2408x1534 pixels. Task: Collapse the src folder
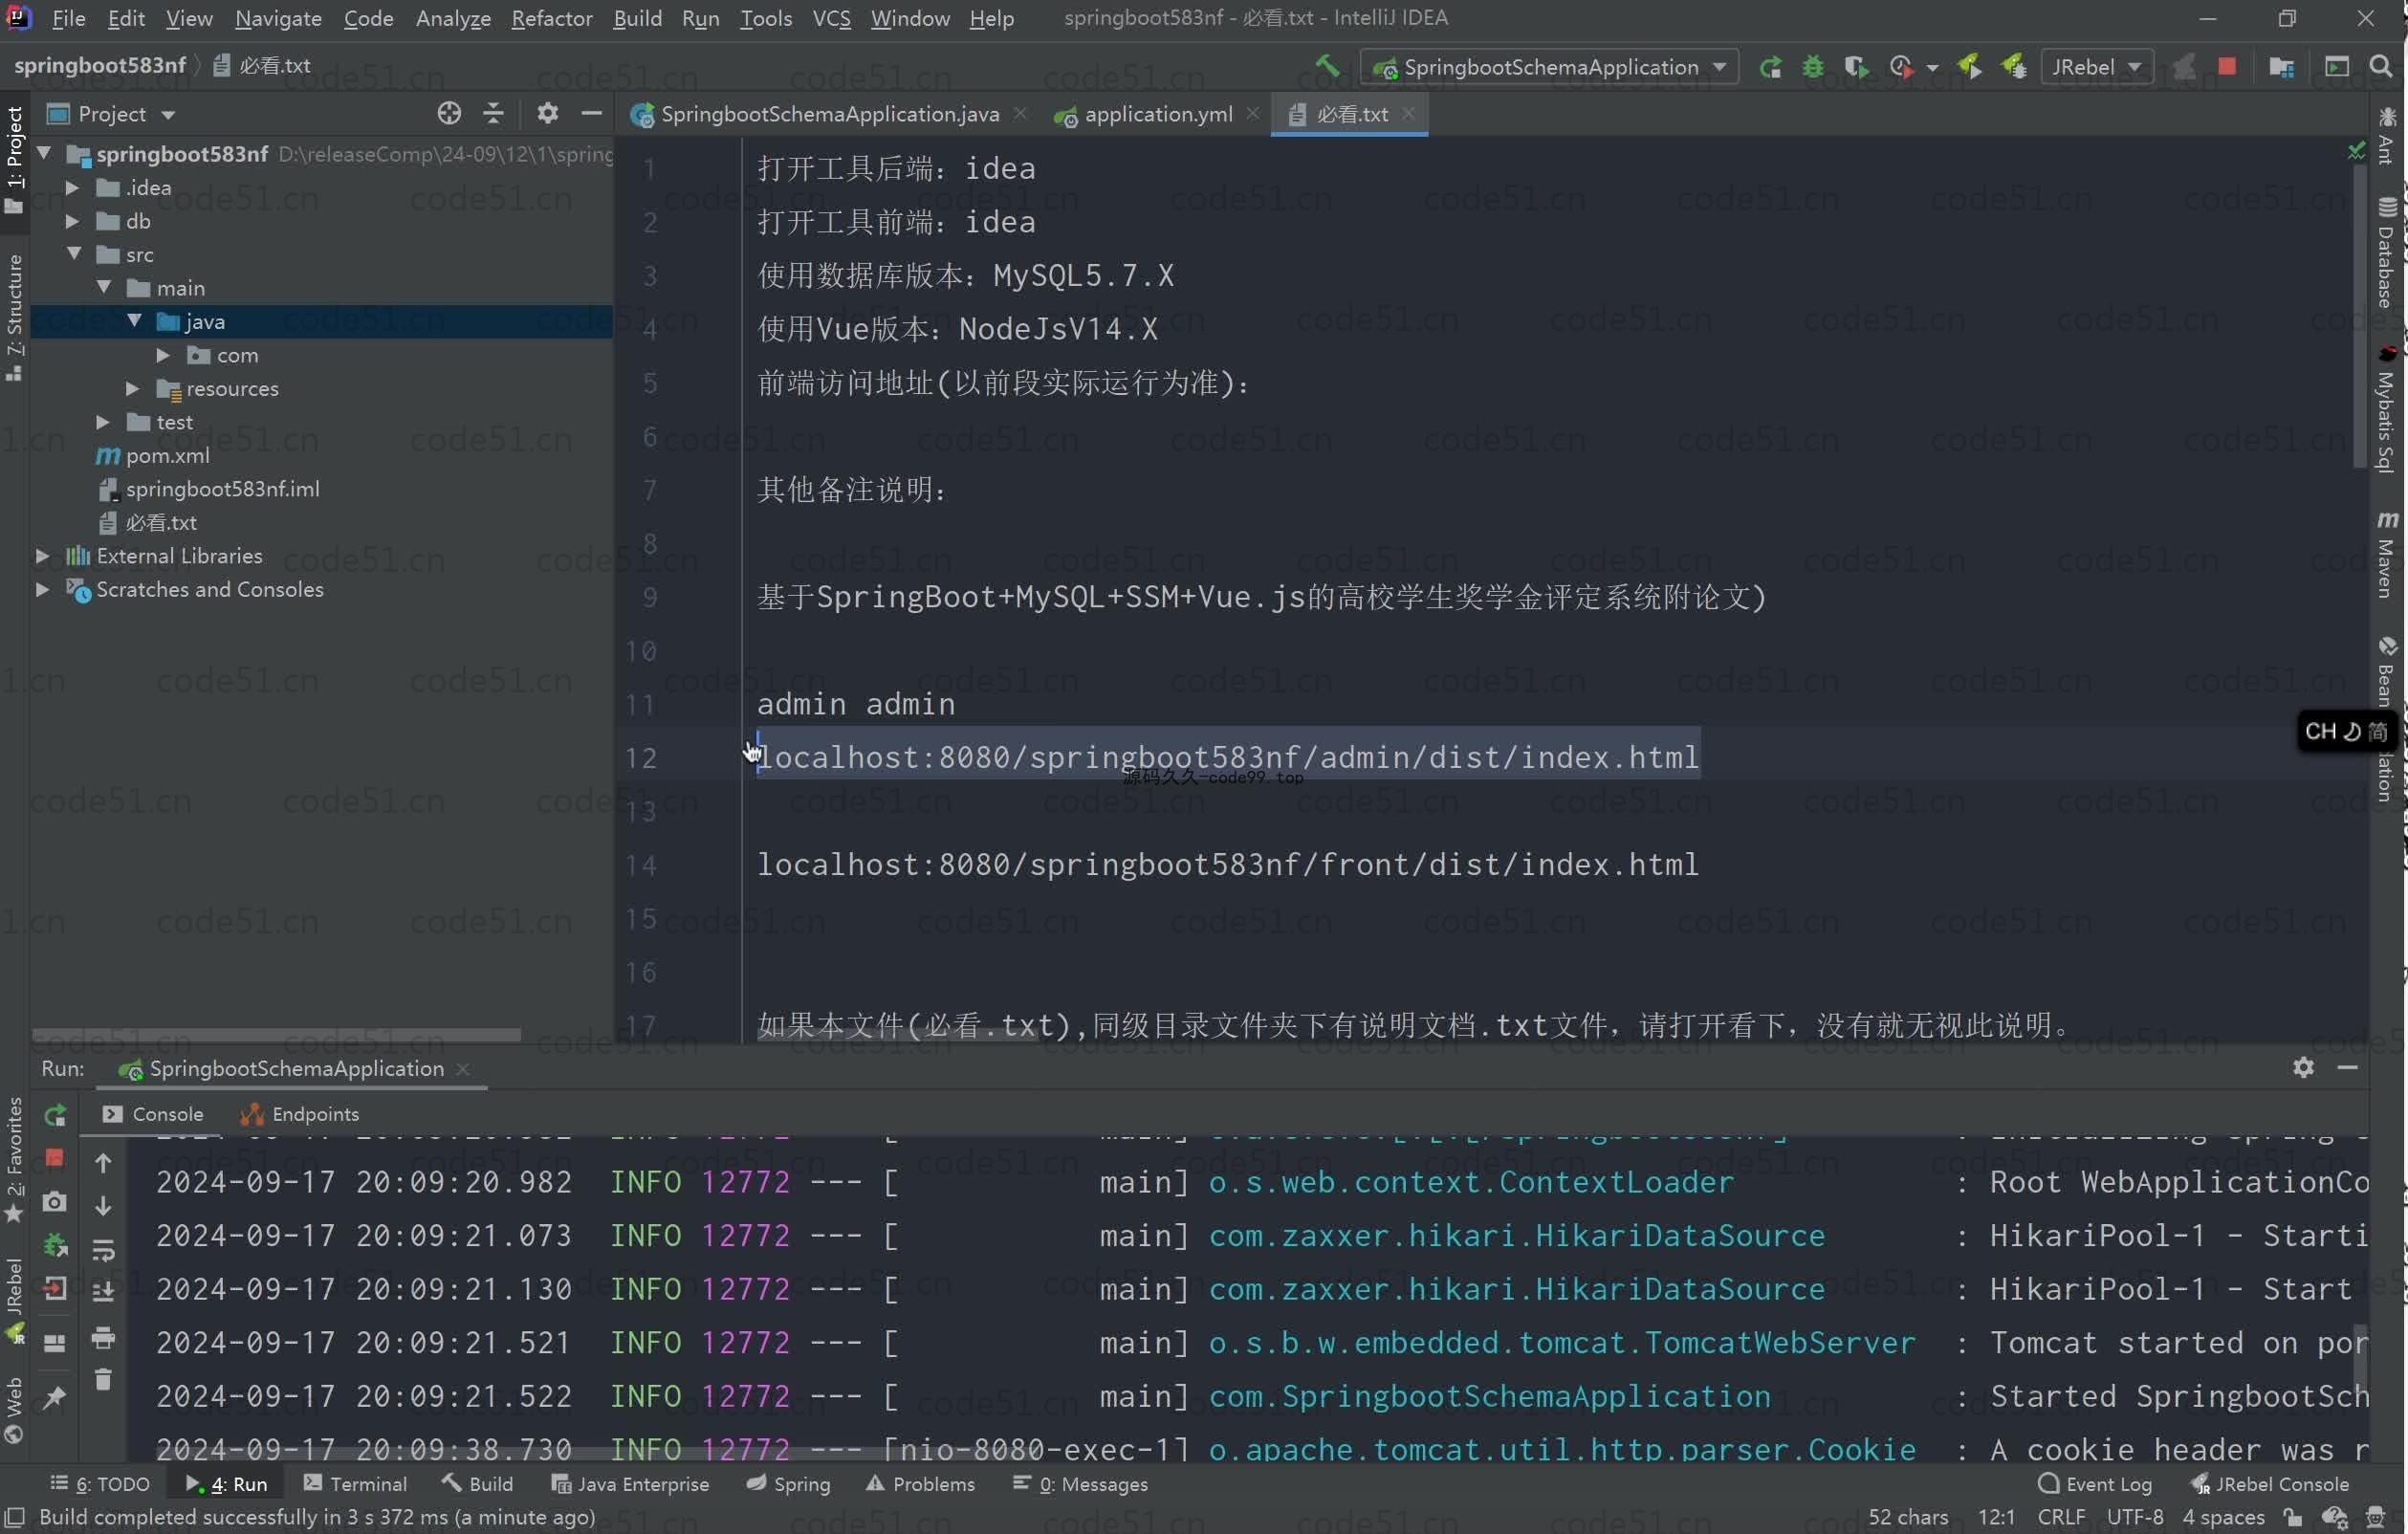(x=74, y=254)
